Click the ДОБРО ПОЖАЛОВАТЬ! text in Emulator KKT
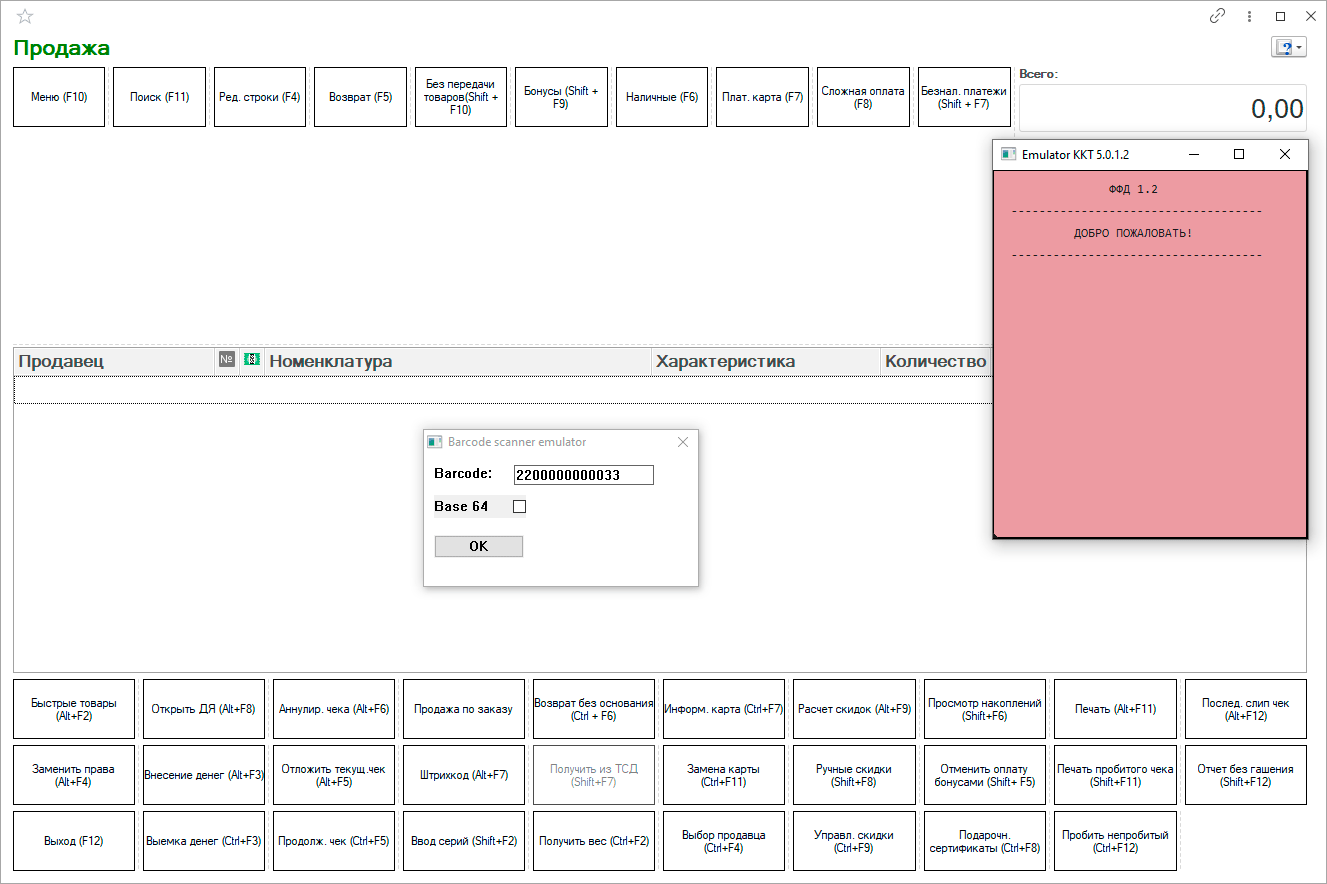This screenshot has width=1327, height=884. coord(1133,234)
